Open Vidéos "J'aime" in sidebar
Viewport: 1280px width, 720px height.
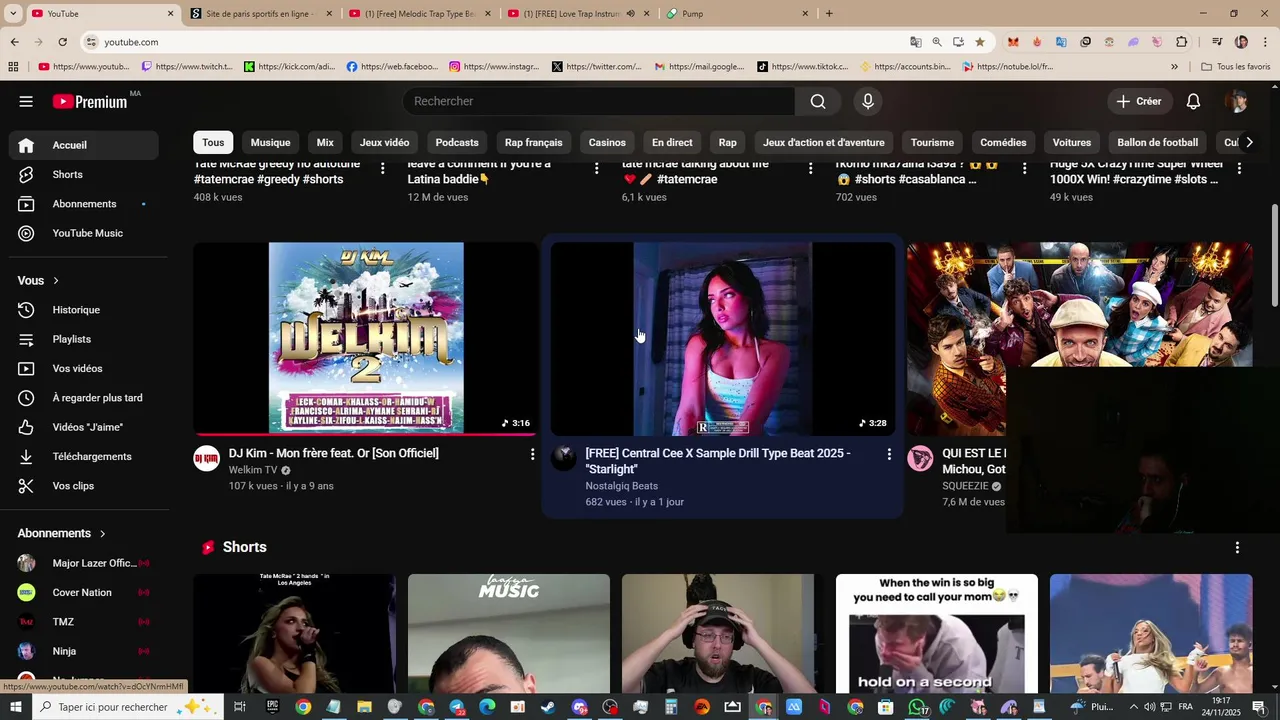(84, 427)
